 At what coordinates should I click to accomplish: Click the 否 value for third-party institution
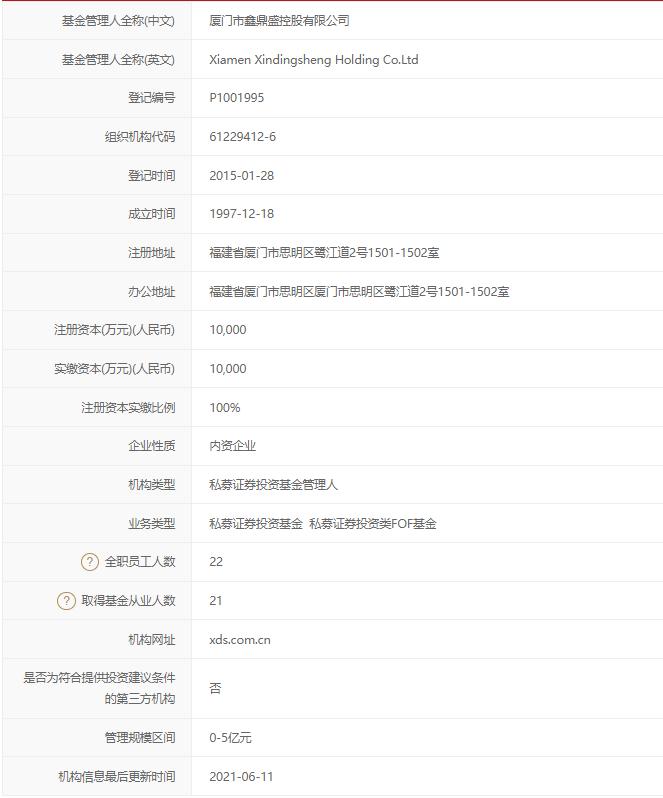(215, 689)
